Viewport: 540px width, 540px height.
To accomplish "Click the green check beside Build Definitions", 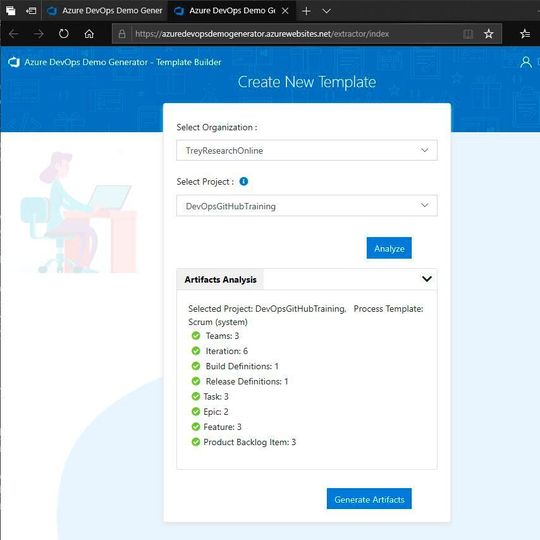I will click(x=196, y=366).
